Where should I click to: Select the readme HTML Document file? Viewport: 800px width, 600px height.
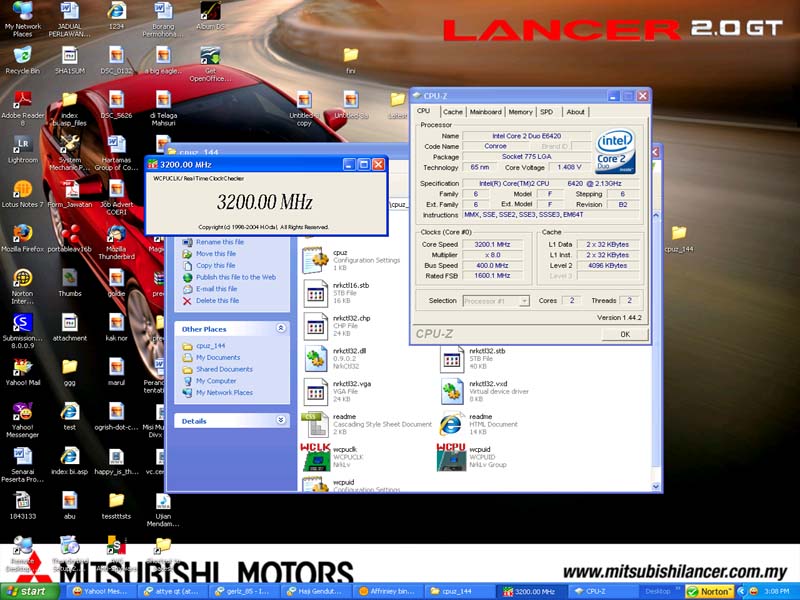tap(479, 424)
